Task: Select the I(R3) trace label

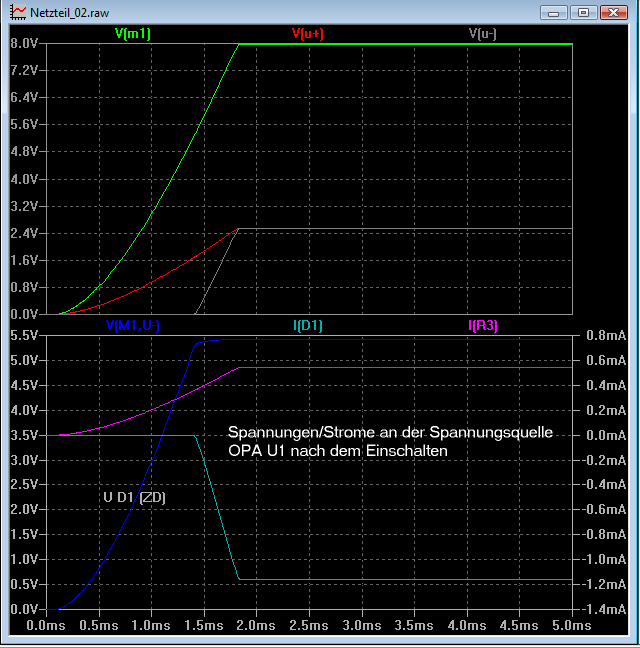Action: point(483,326)
